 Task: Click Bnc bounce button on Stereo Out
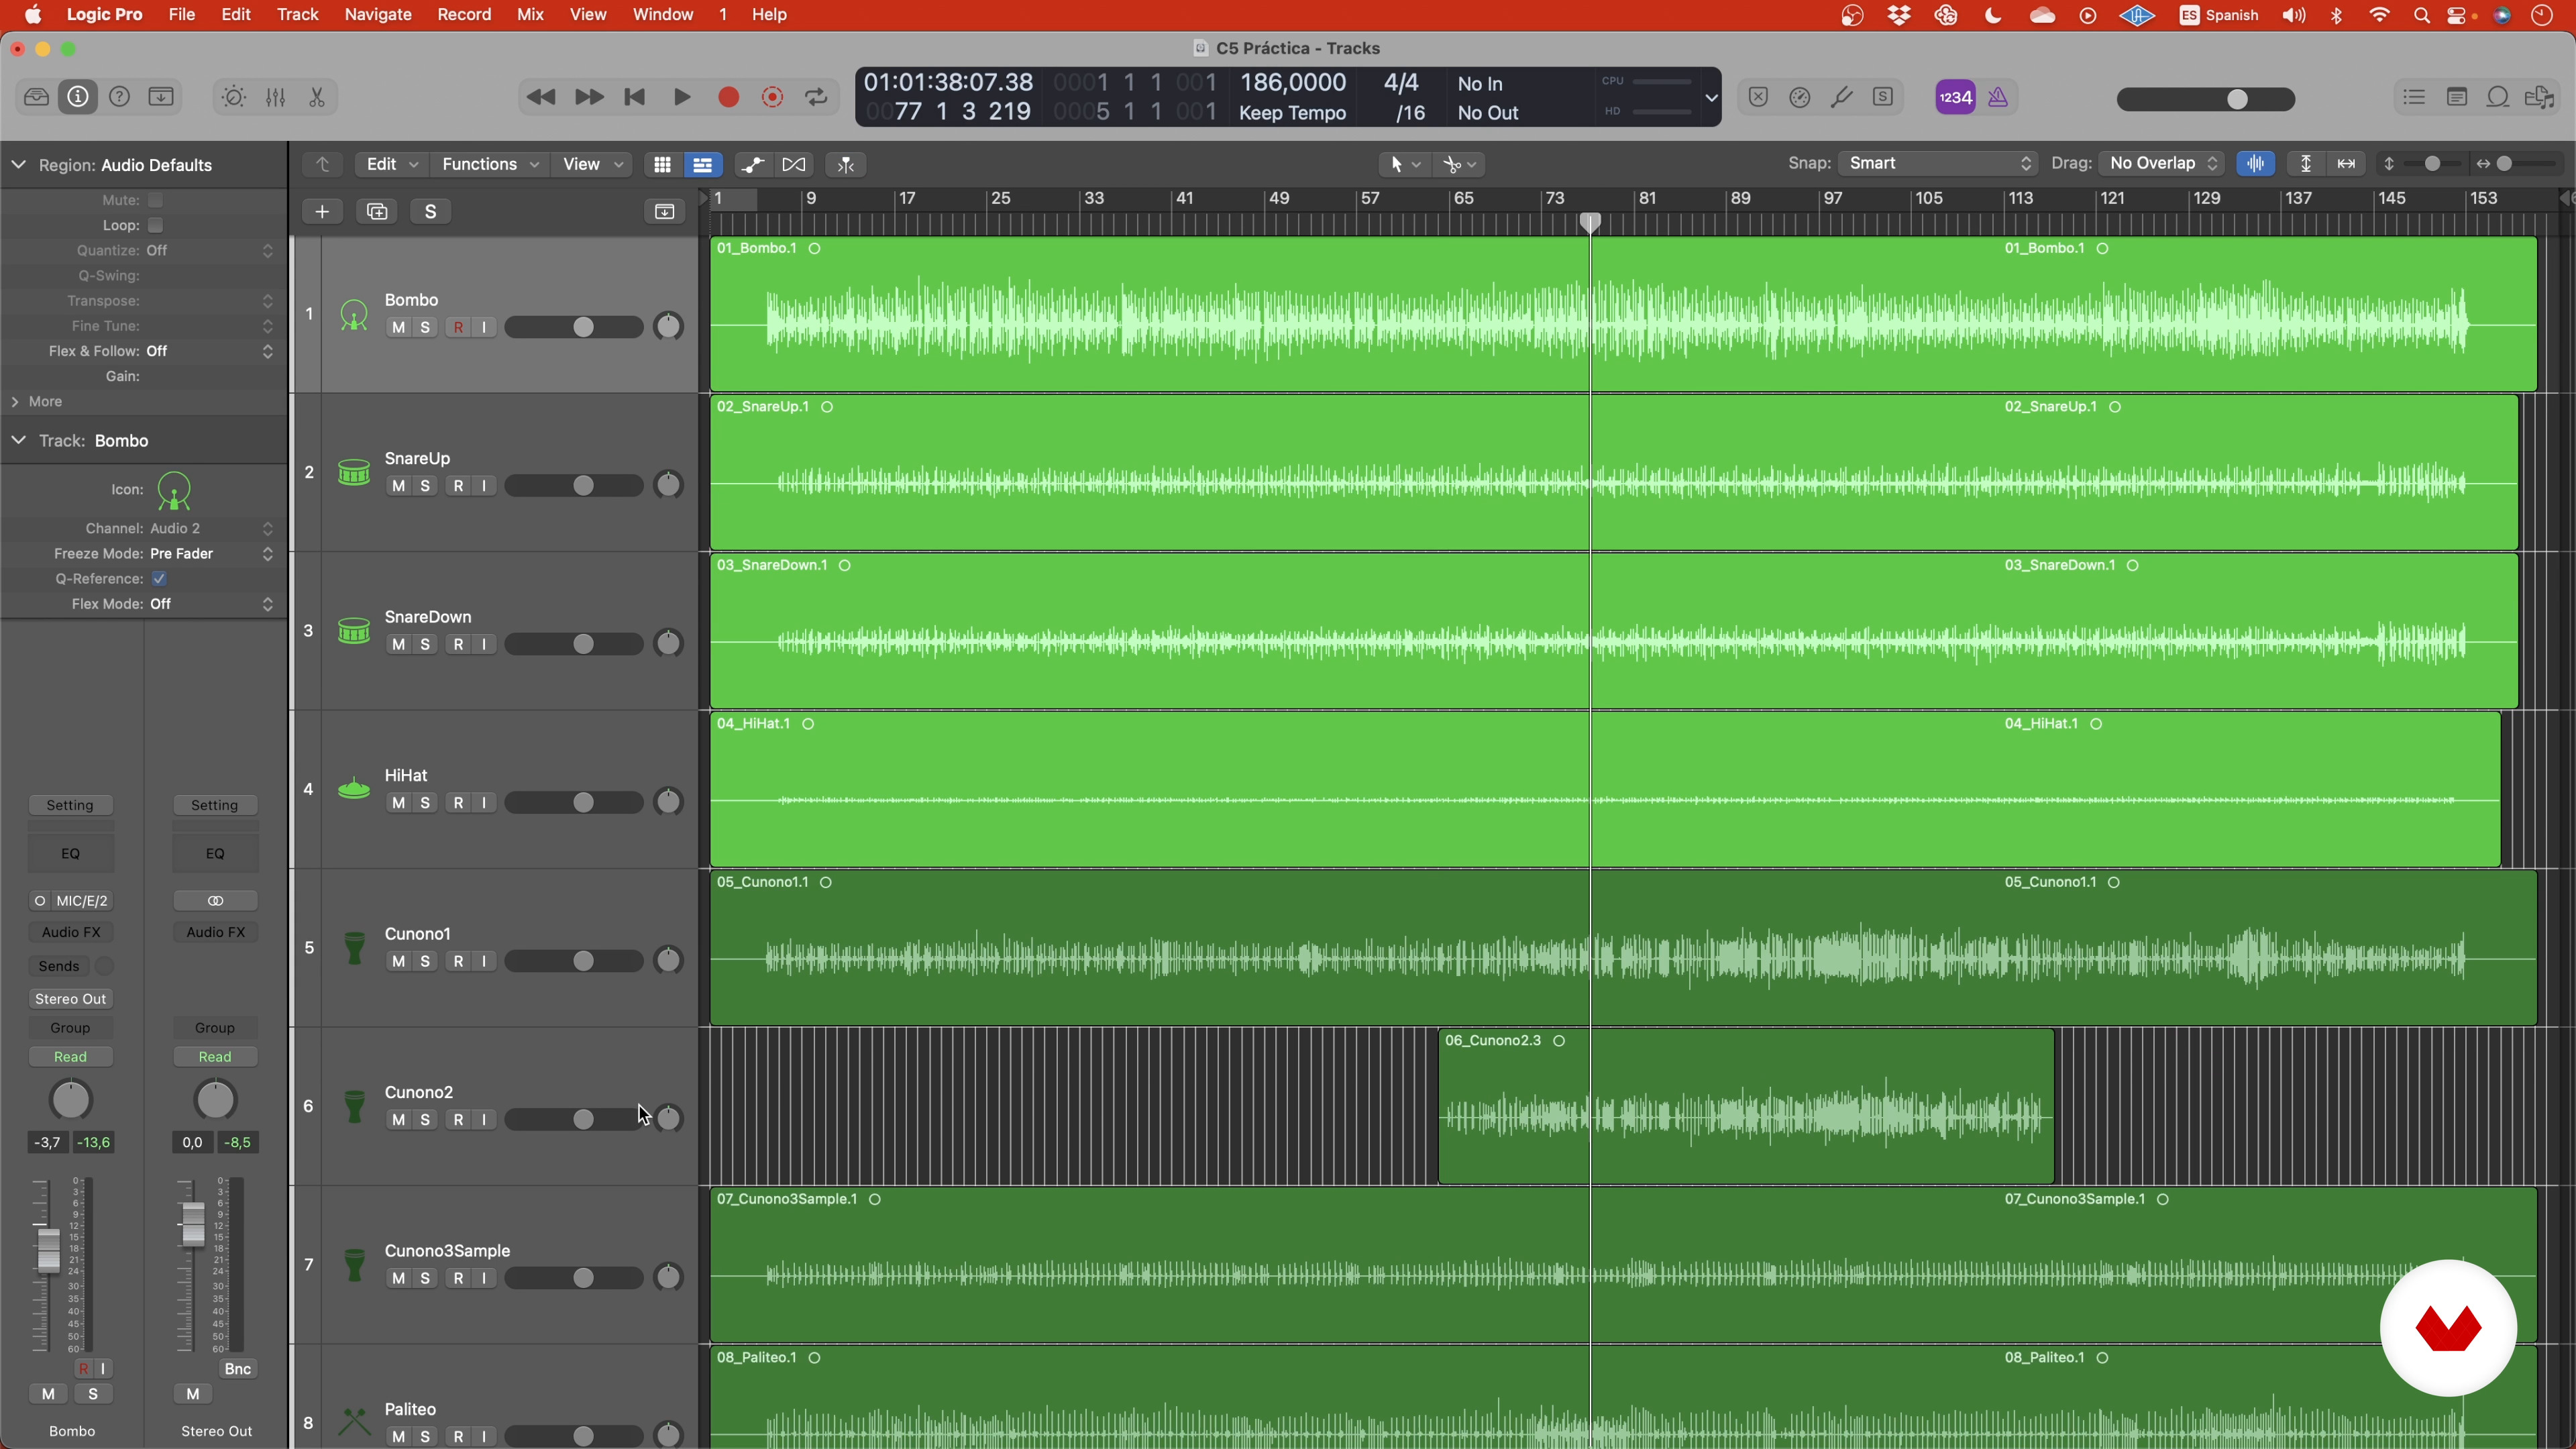pyautogui.click(x=237, y=1370)
